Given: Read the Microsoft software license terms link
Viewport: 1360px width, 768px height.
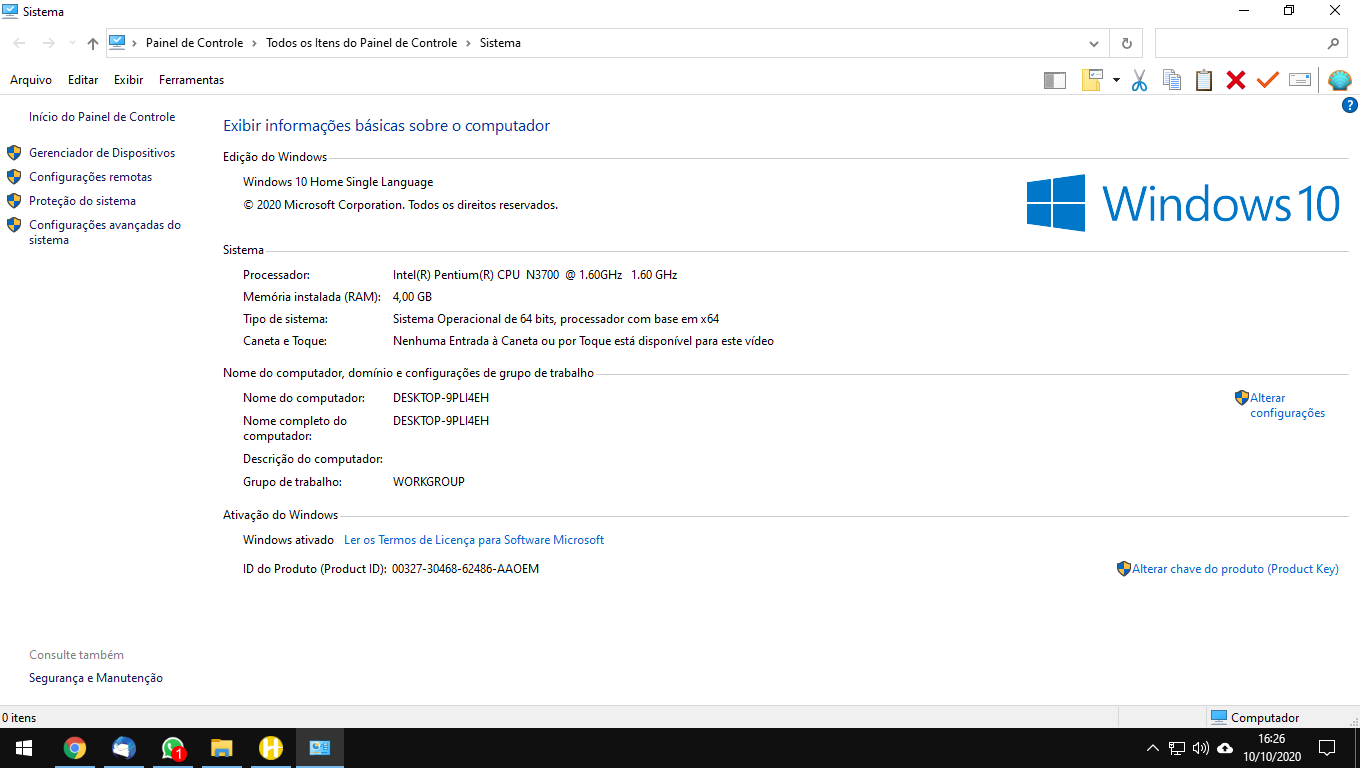Looking at the screenshot, I should [x=474, y=540].
